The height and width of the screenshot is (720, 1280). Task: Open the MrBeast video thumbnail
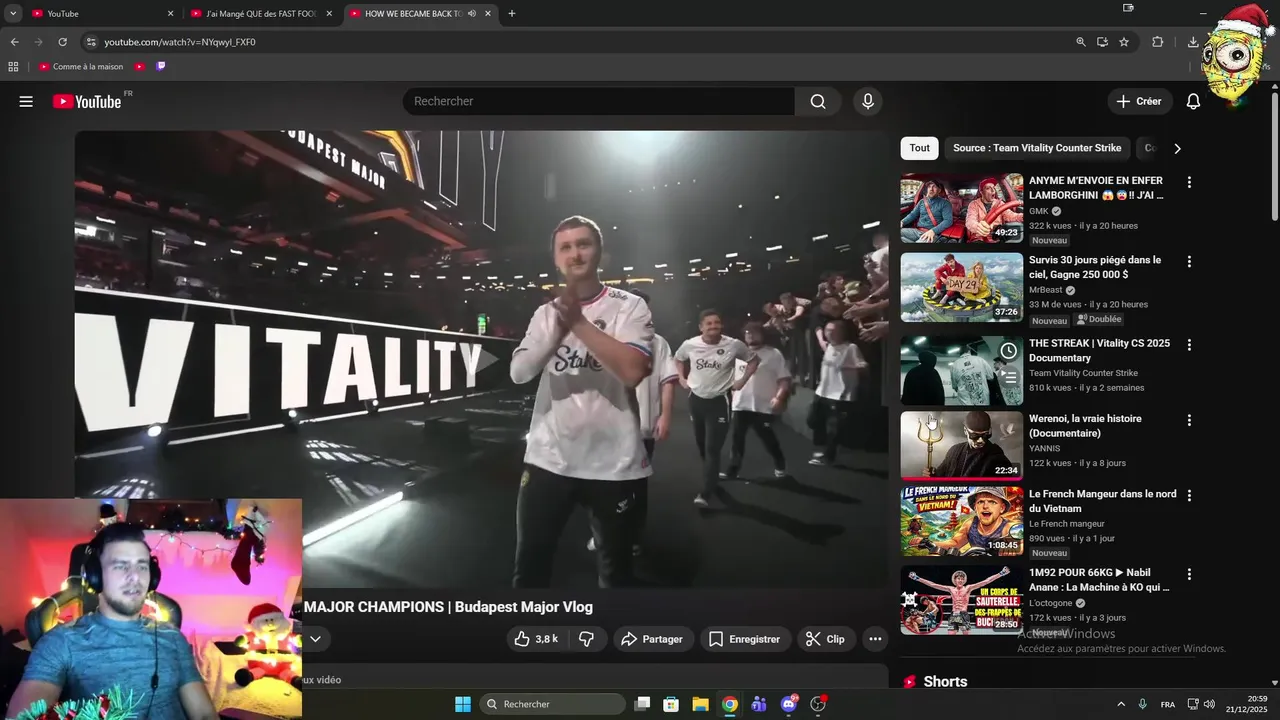tap(962, 287)
